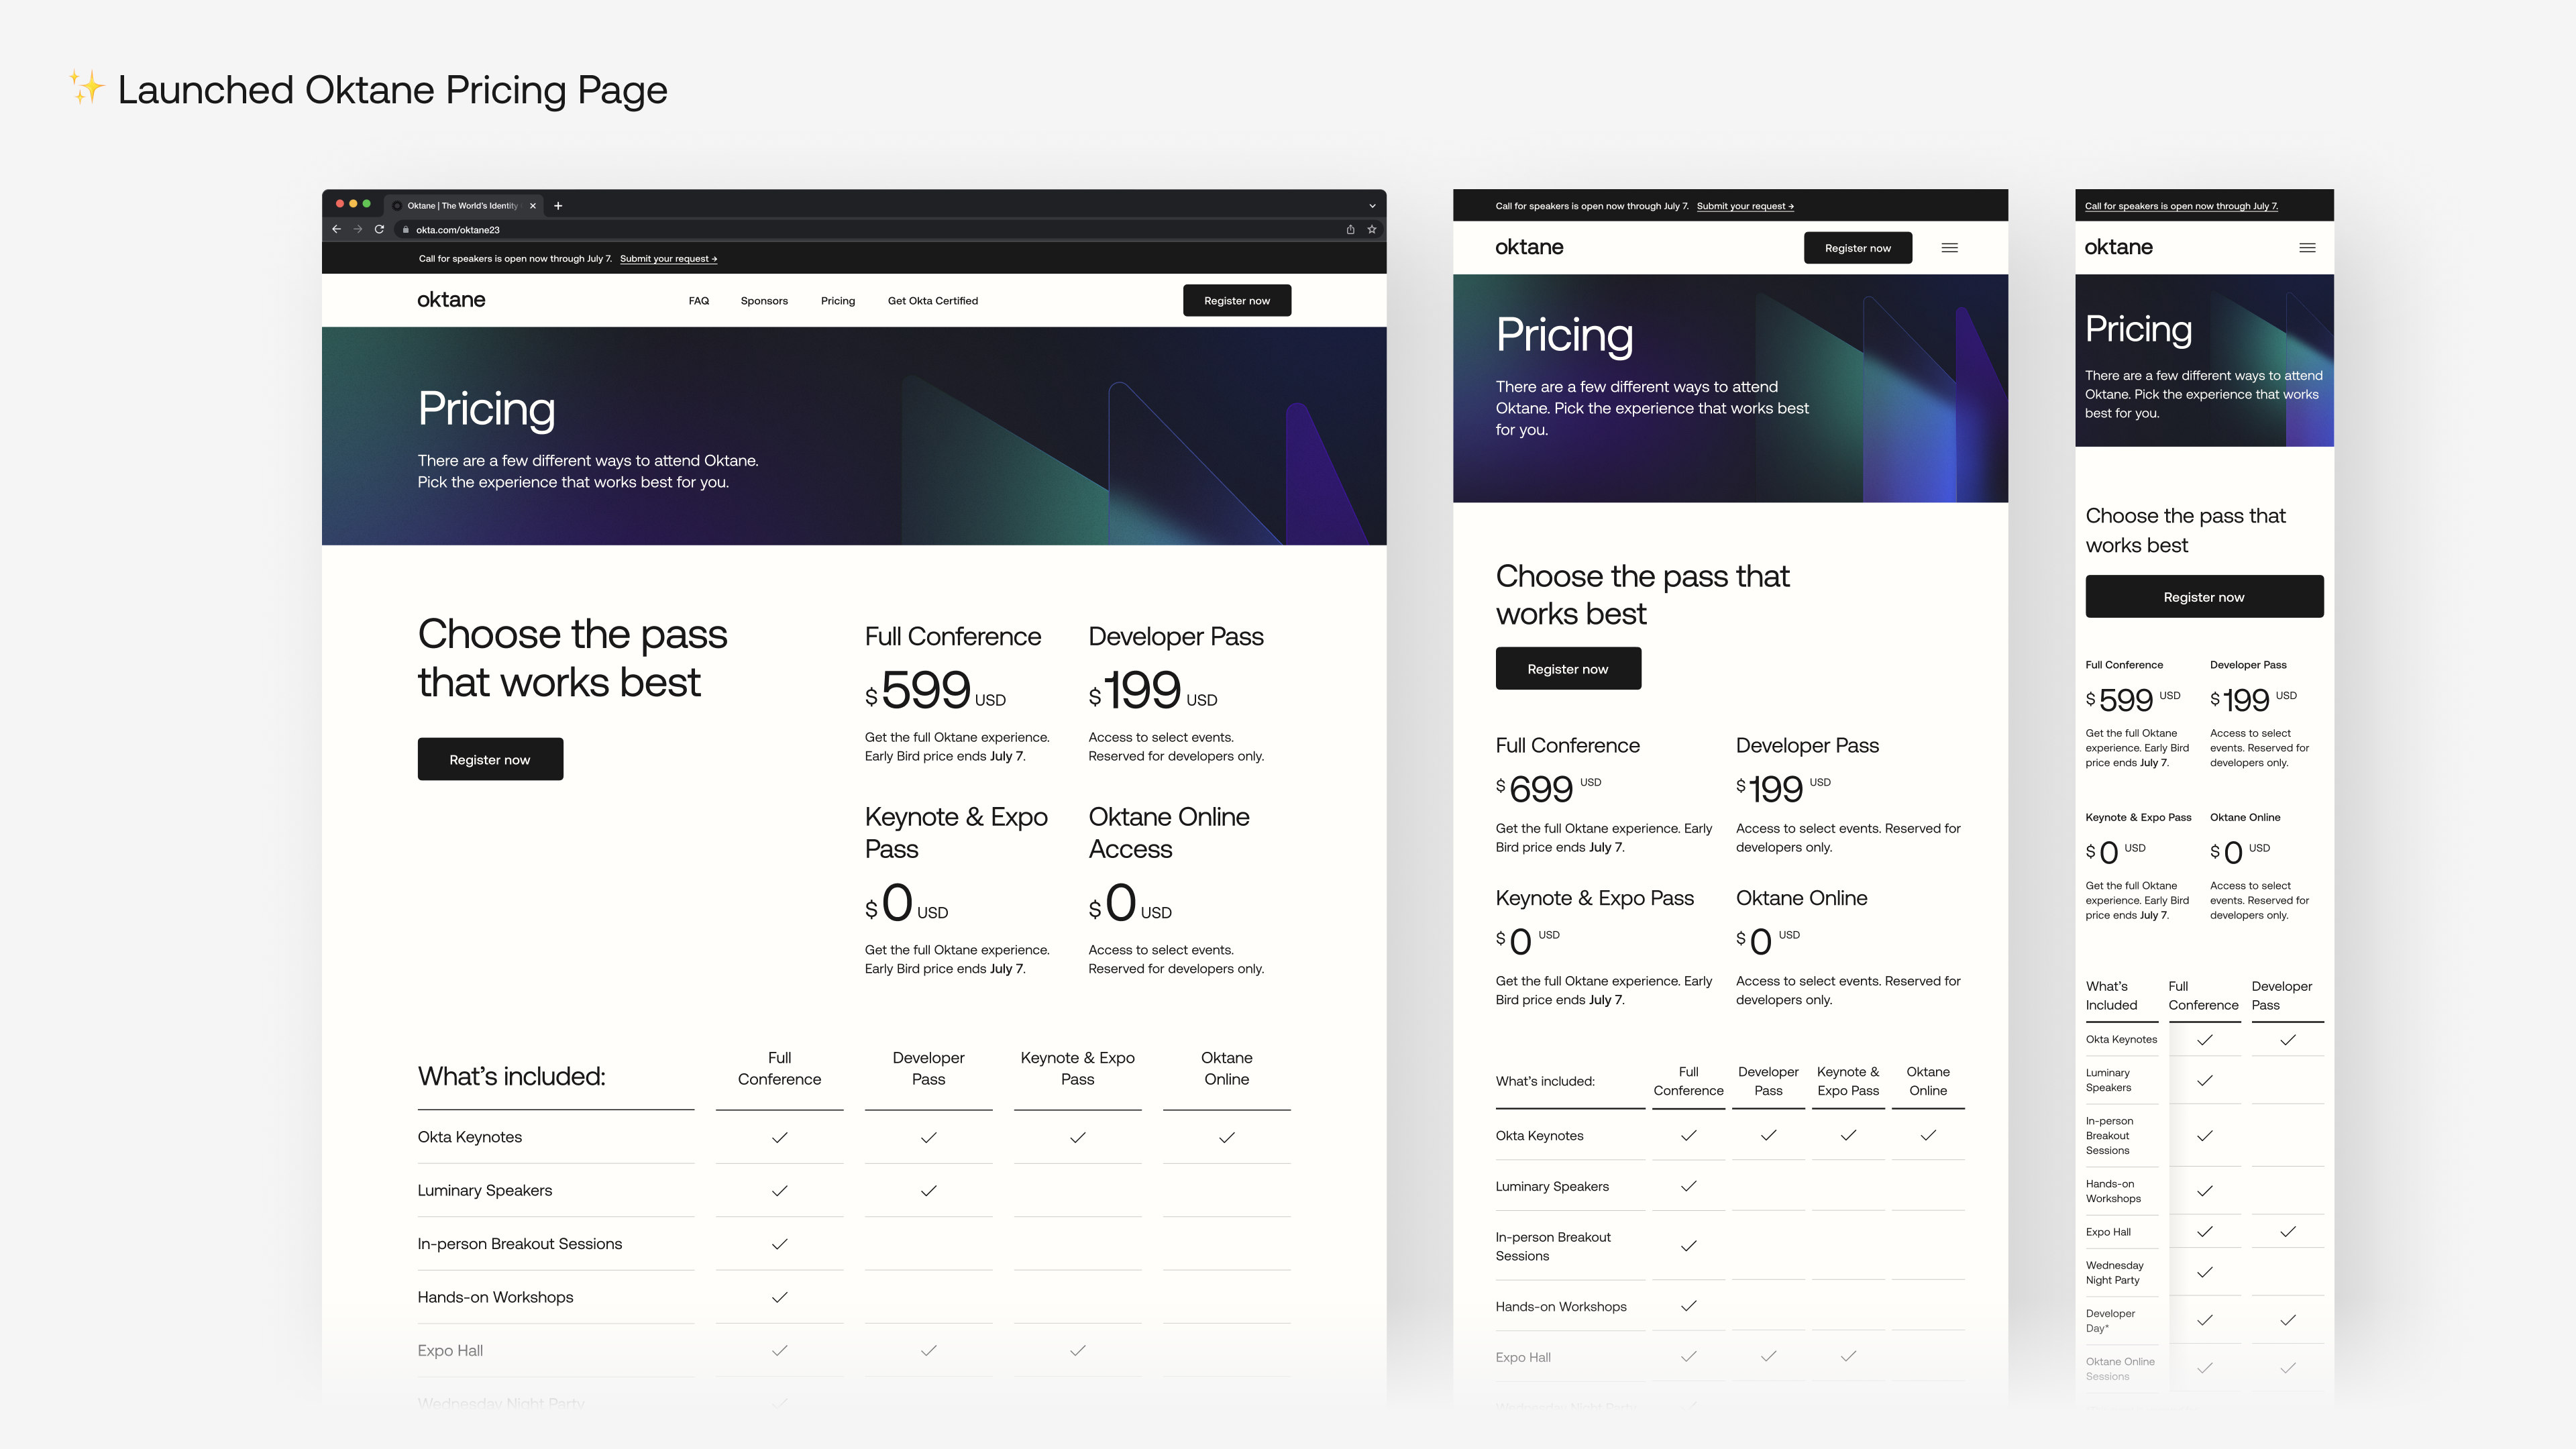This screenshot has width=2576, height=1449.
Task: Click the oktane logo in tablet view
Action: tap(1529, 247)
